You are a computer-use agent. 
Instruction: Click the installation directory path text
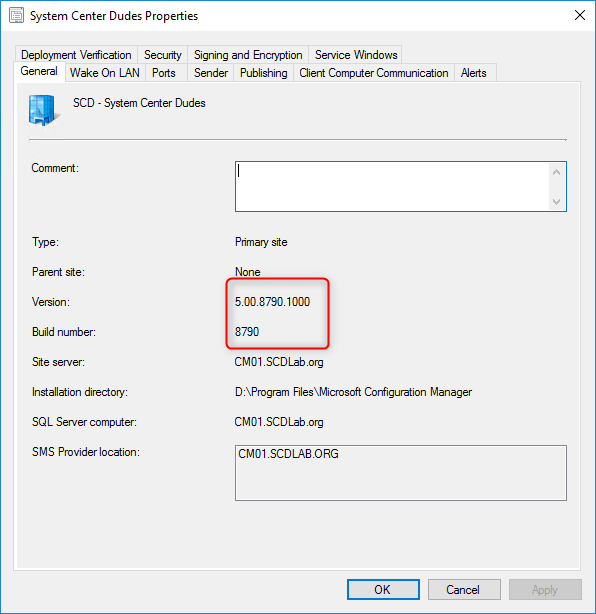pyautogui.click(x=353, y=392)
